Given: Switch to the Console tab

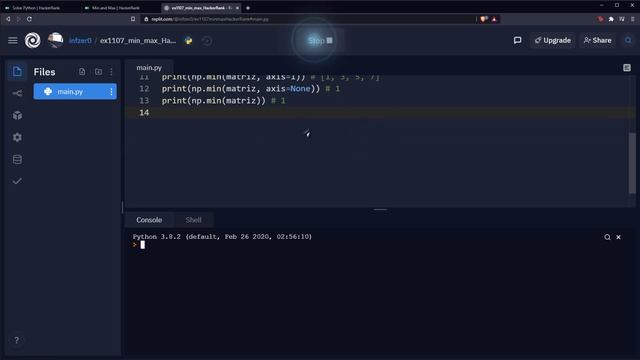Looking at the screenshot, I should click(x=149, y=220).
